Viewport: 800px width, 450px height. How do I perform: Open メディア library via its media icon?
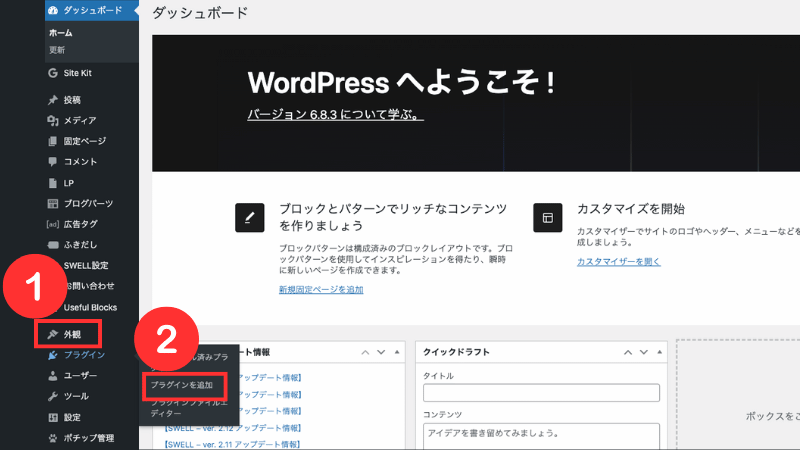click(53, 120)
